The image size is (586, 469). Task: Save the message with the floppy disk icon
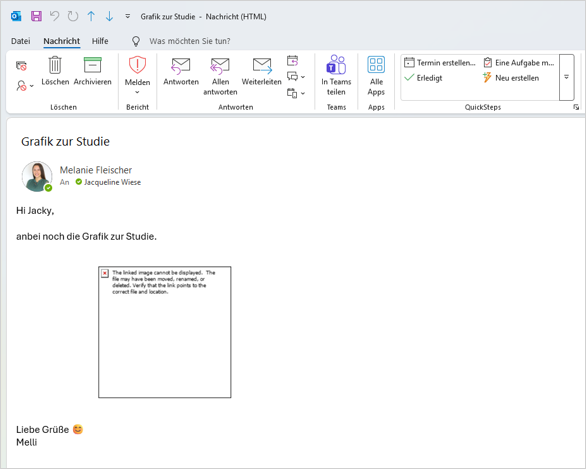(36, 16)
